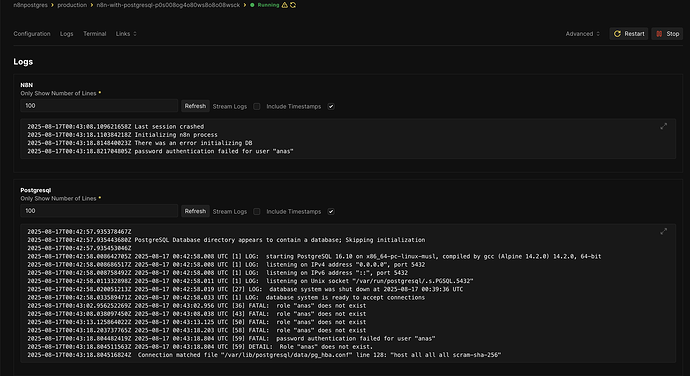Click the "listening on Unix socket" log line
The width and height of the screenshot is (690, 376).
click(250, 281)
